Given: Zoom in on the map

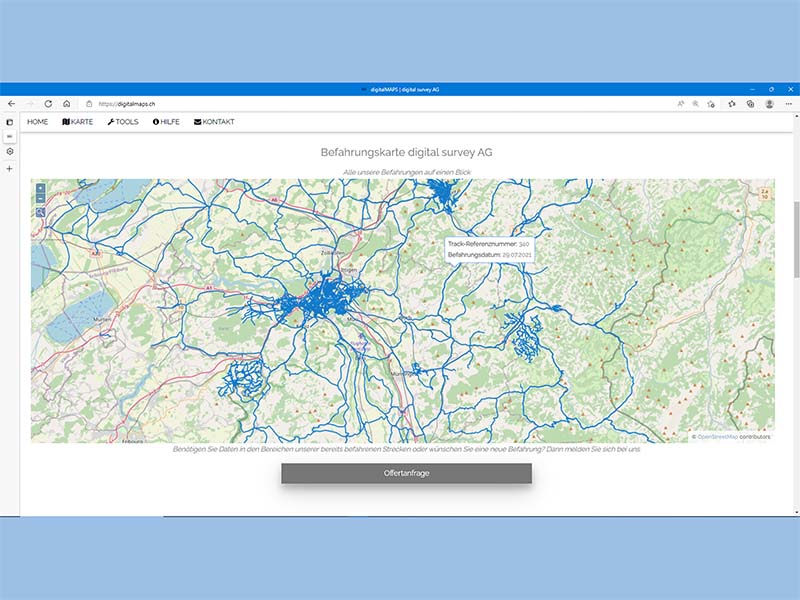Looking at the screenshot, I should (x=40, y=188).
